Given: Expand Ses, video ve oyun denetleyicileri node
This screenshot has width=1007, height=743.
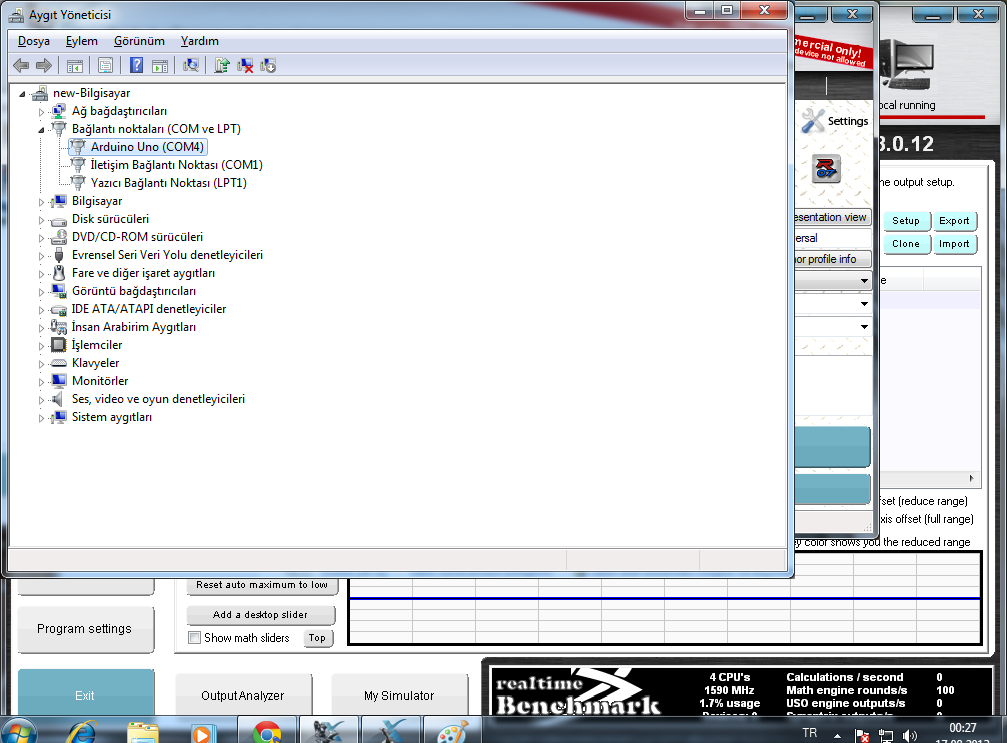Looking at the screenshot, I should tap(41, 399).
